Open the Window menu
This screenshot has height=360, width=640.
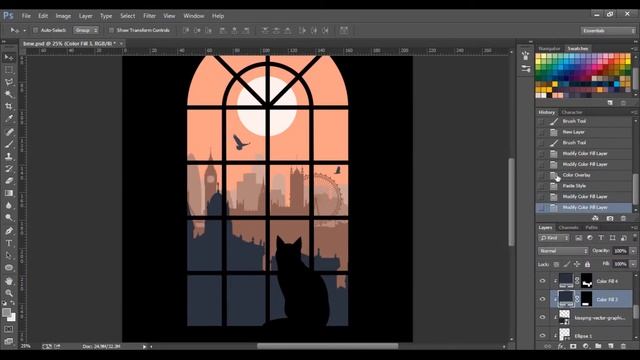pos(193,16)
